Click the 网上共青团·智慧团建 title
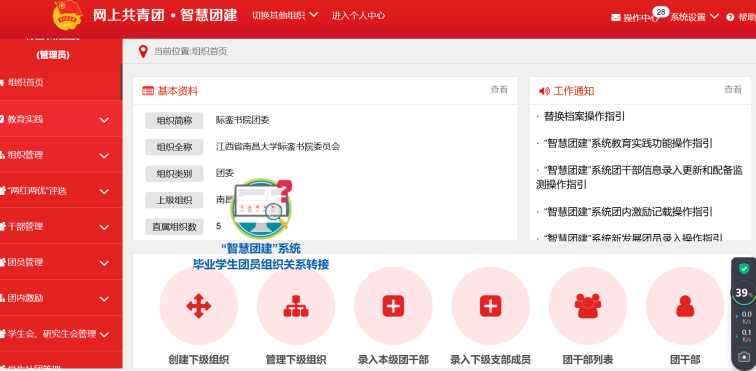Viewport: 756px width, 371px height. coord(165,15)
